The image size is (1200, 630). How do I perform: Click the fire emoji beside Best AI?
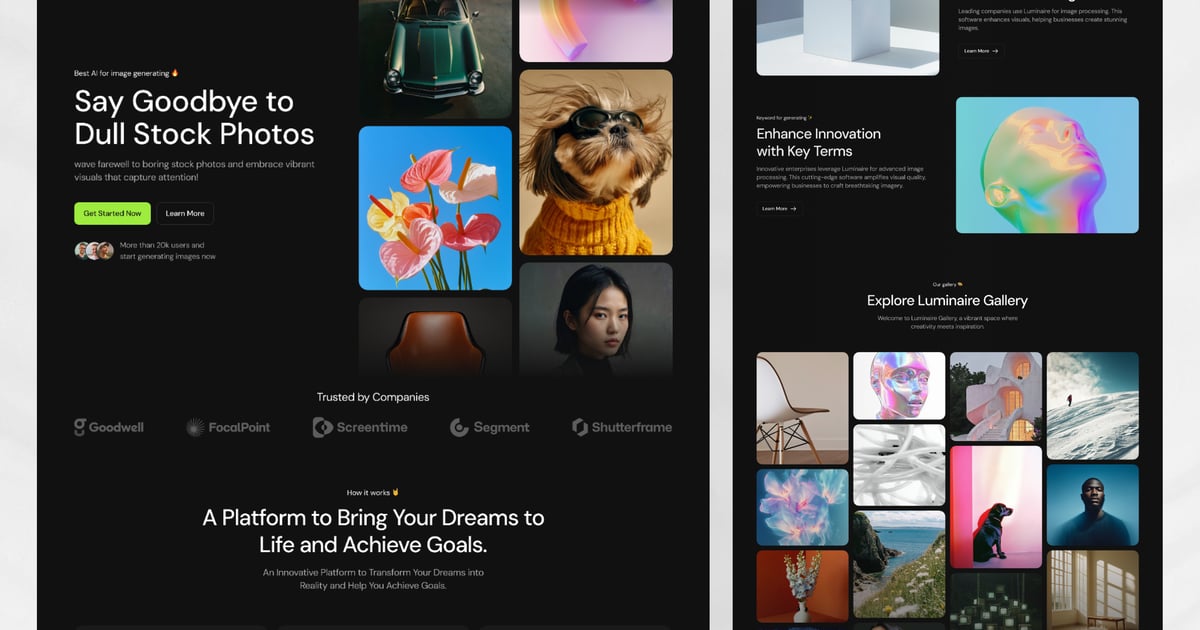pyautogui.click(x=175, y=73)
